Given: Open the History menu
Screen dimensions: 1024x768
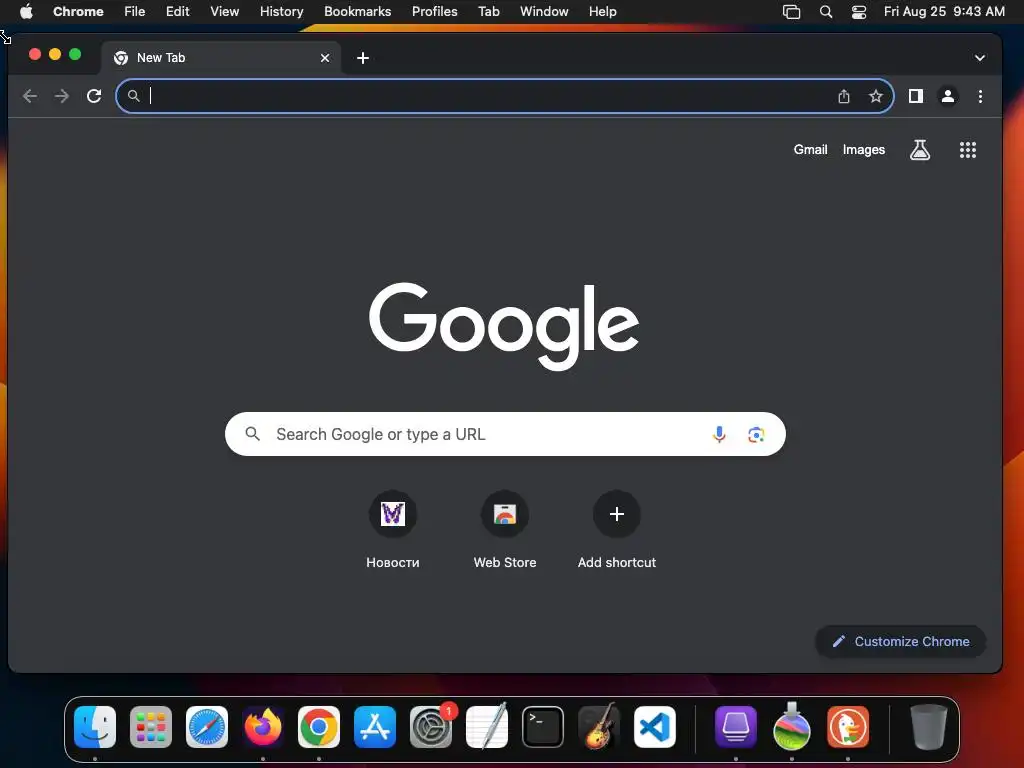Looking at the screenshot, I should coord(281,12).
